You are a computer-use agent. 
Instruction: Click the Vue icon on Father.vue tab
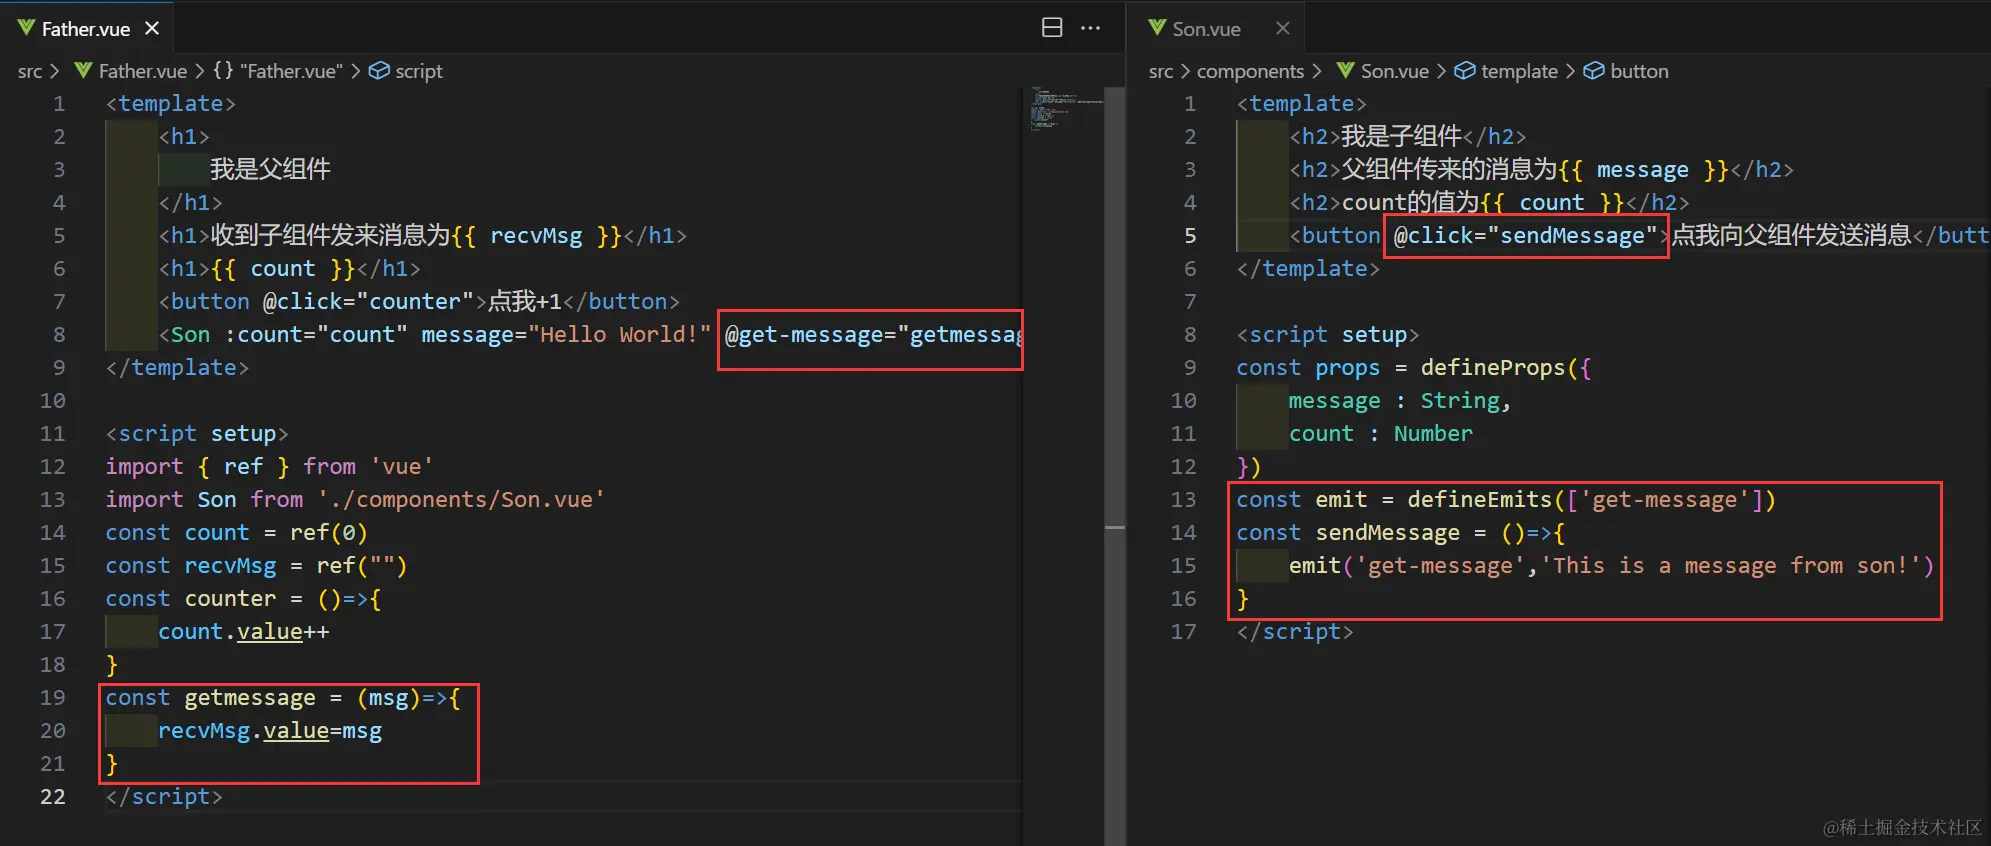(x=26, y=28)
